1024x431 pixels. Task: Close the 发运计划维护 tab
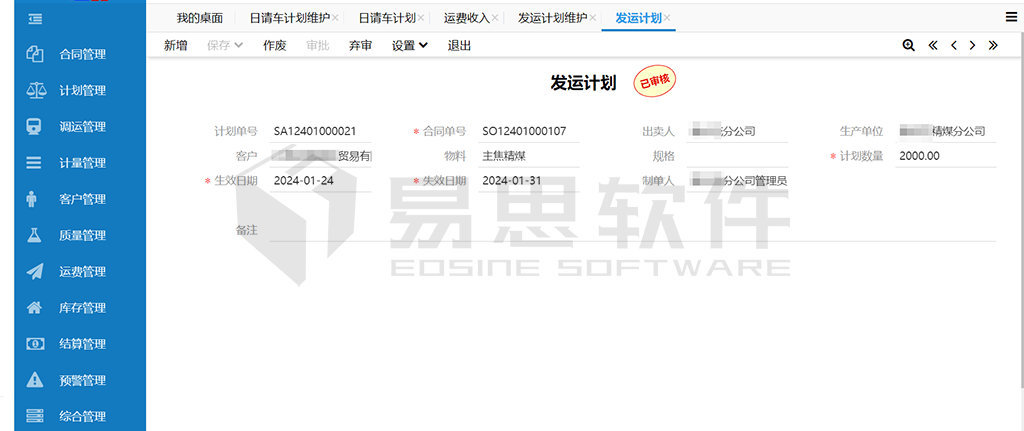593,18
